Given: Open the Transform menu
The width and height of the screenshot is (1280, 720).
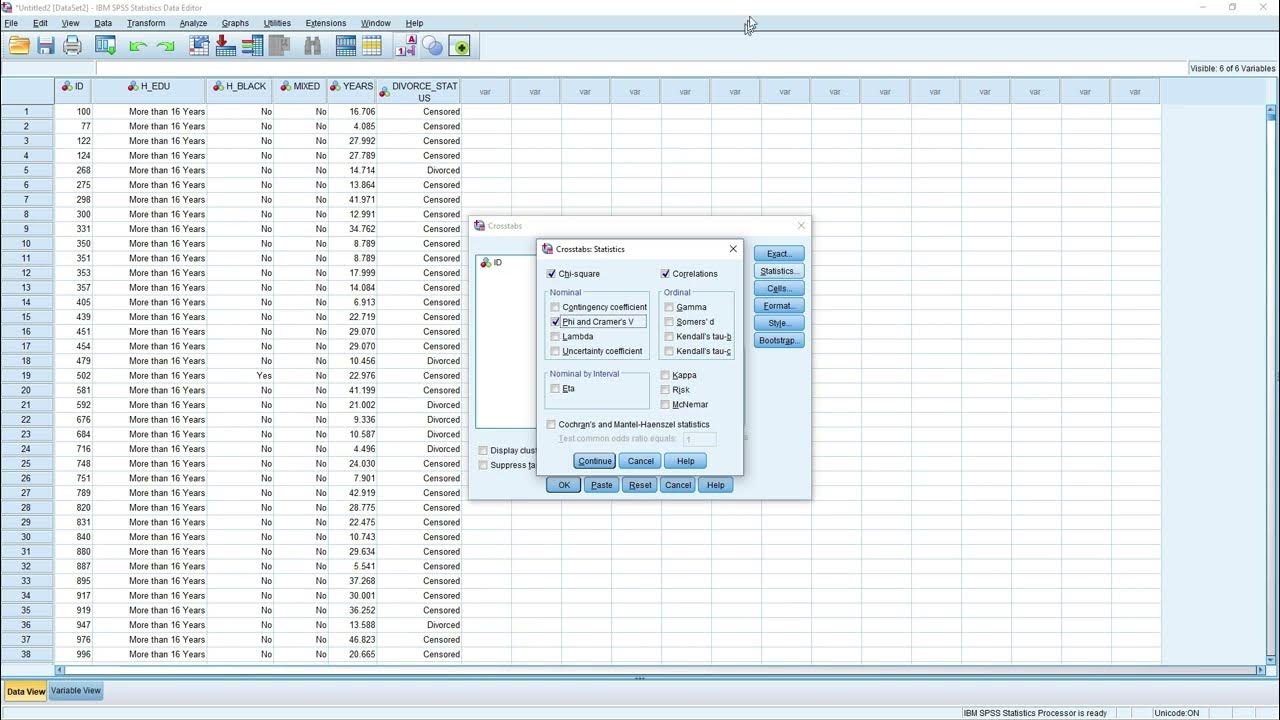Looking at the screenshot, I should point(146,23).
